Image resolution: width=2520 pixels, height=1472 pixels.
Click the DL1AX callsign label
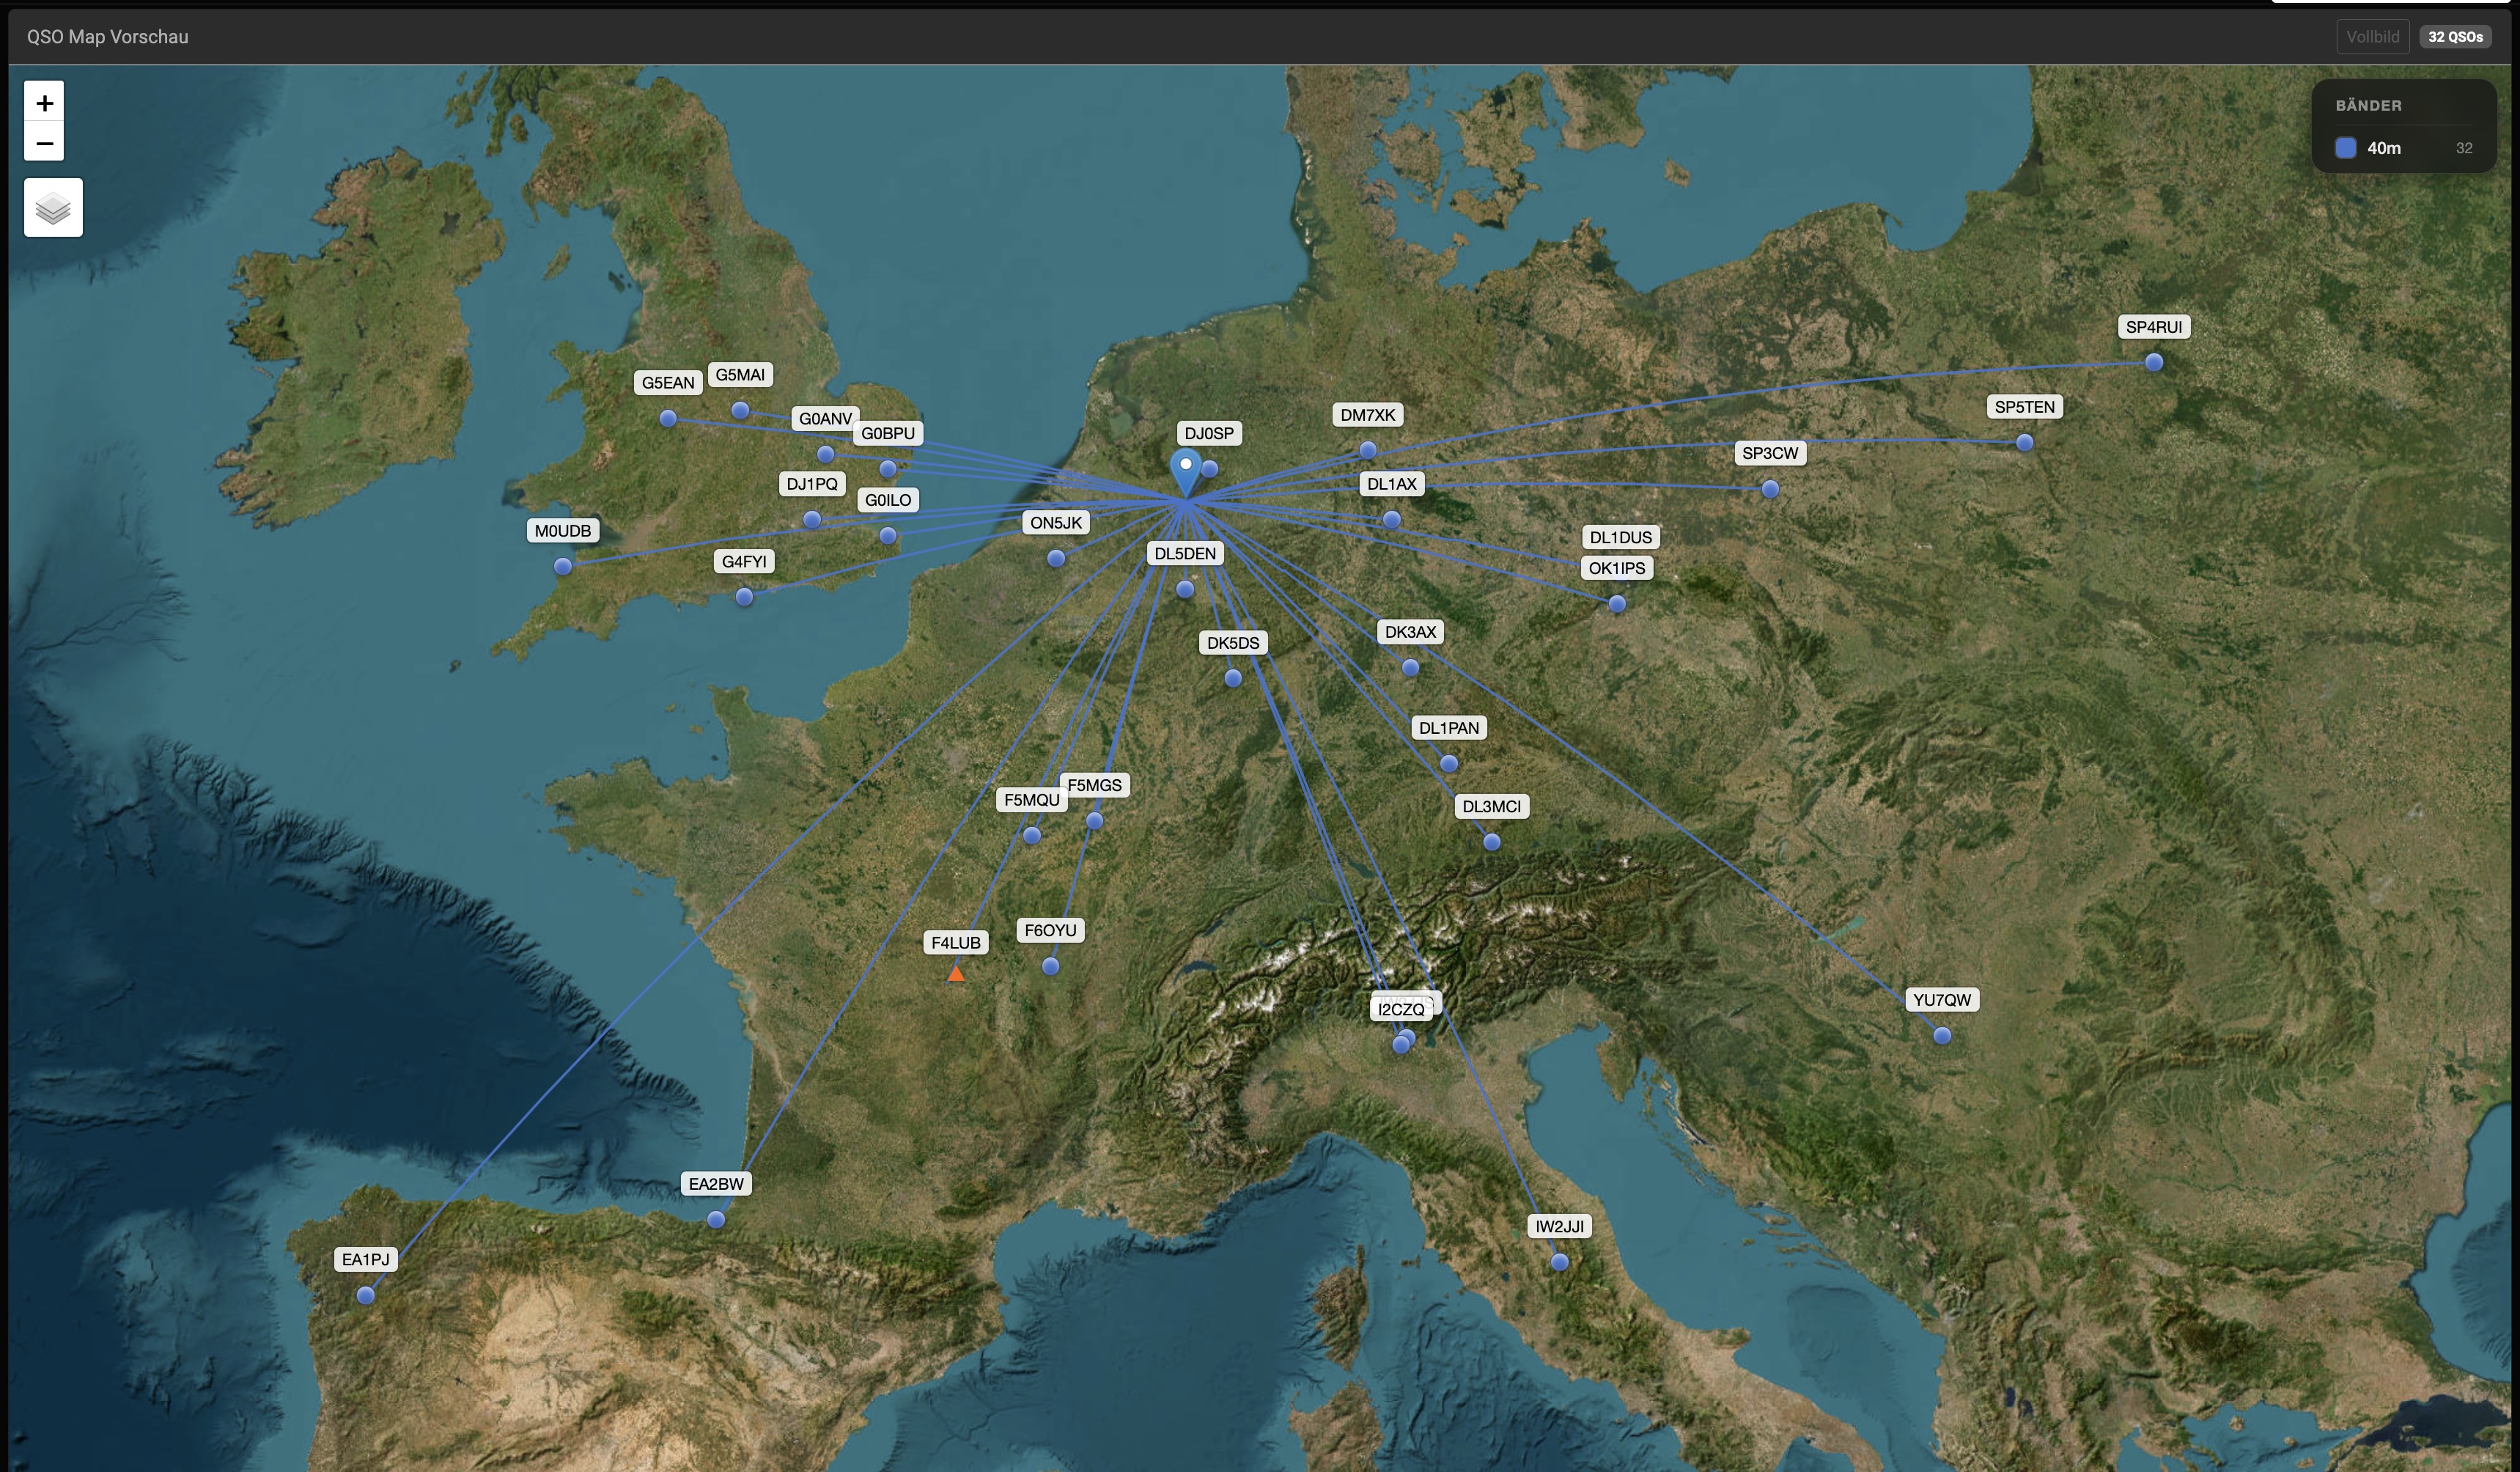tap(1391, 484)
